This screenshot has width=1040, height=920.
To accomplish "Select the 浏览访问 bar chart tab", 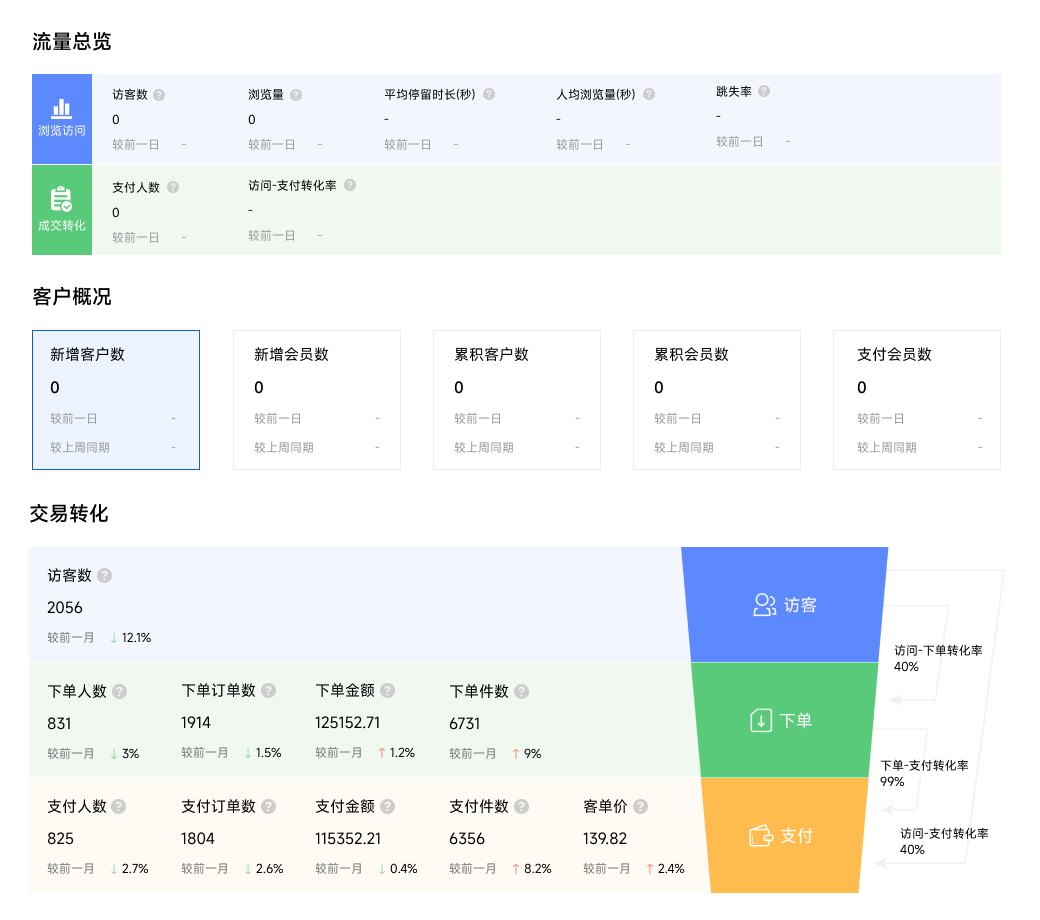I will pyautogui.click(x=62, y=118).
